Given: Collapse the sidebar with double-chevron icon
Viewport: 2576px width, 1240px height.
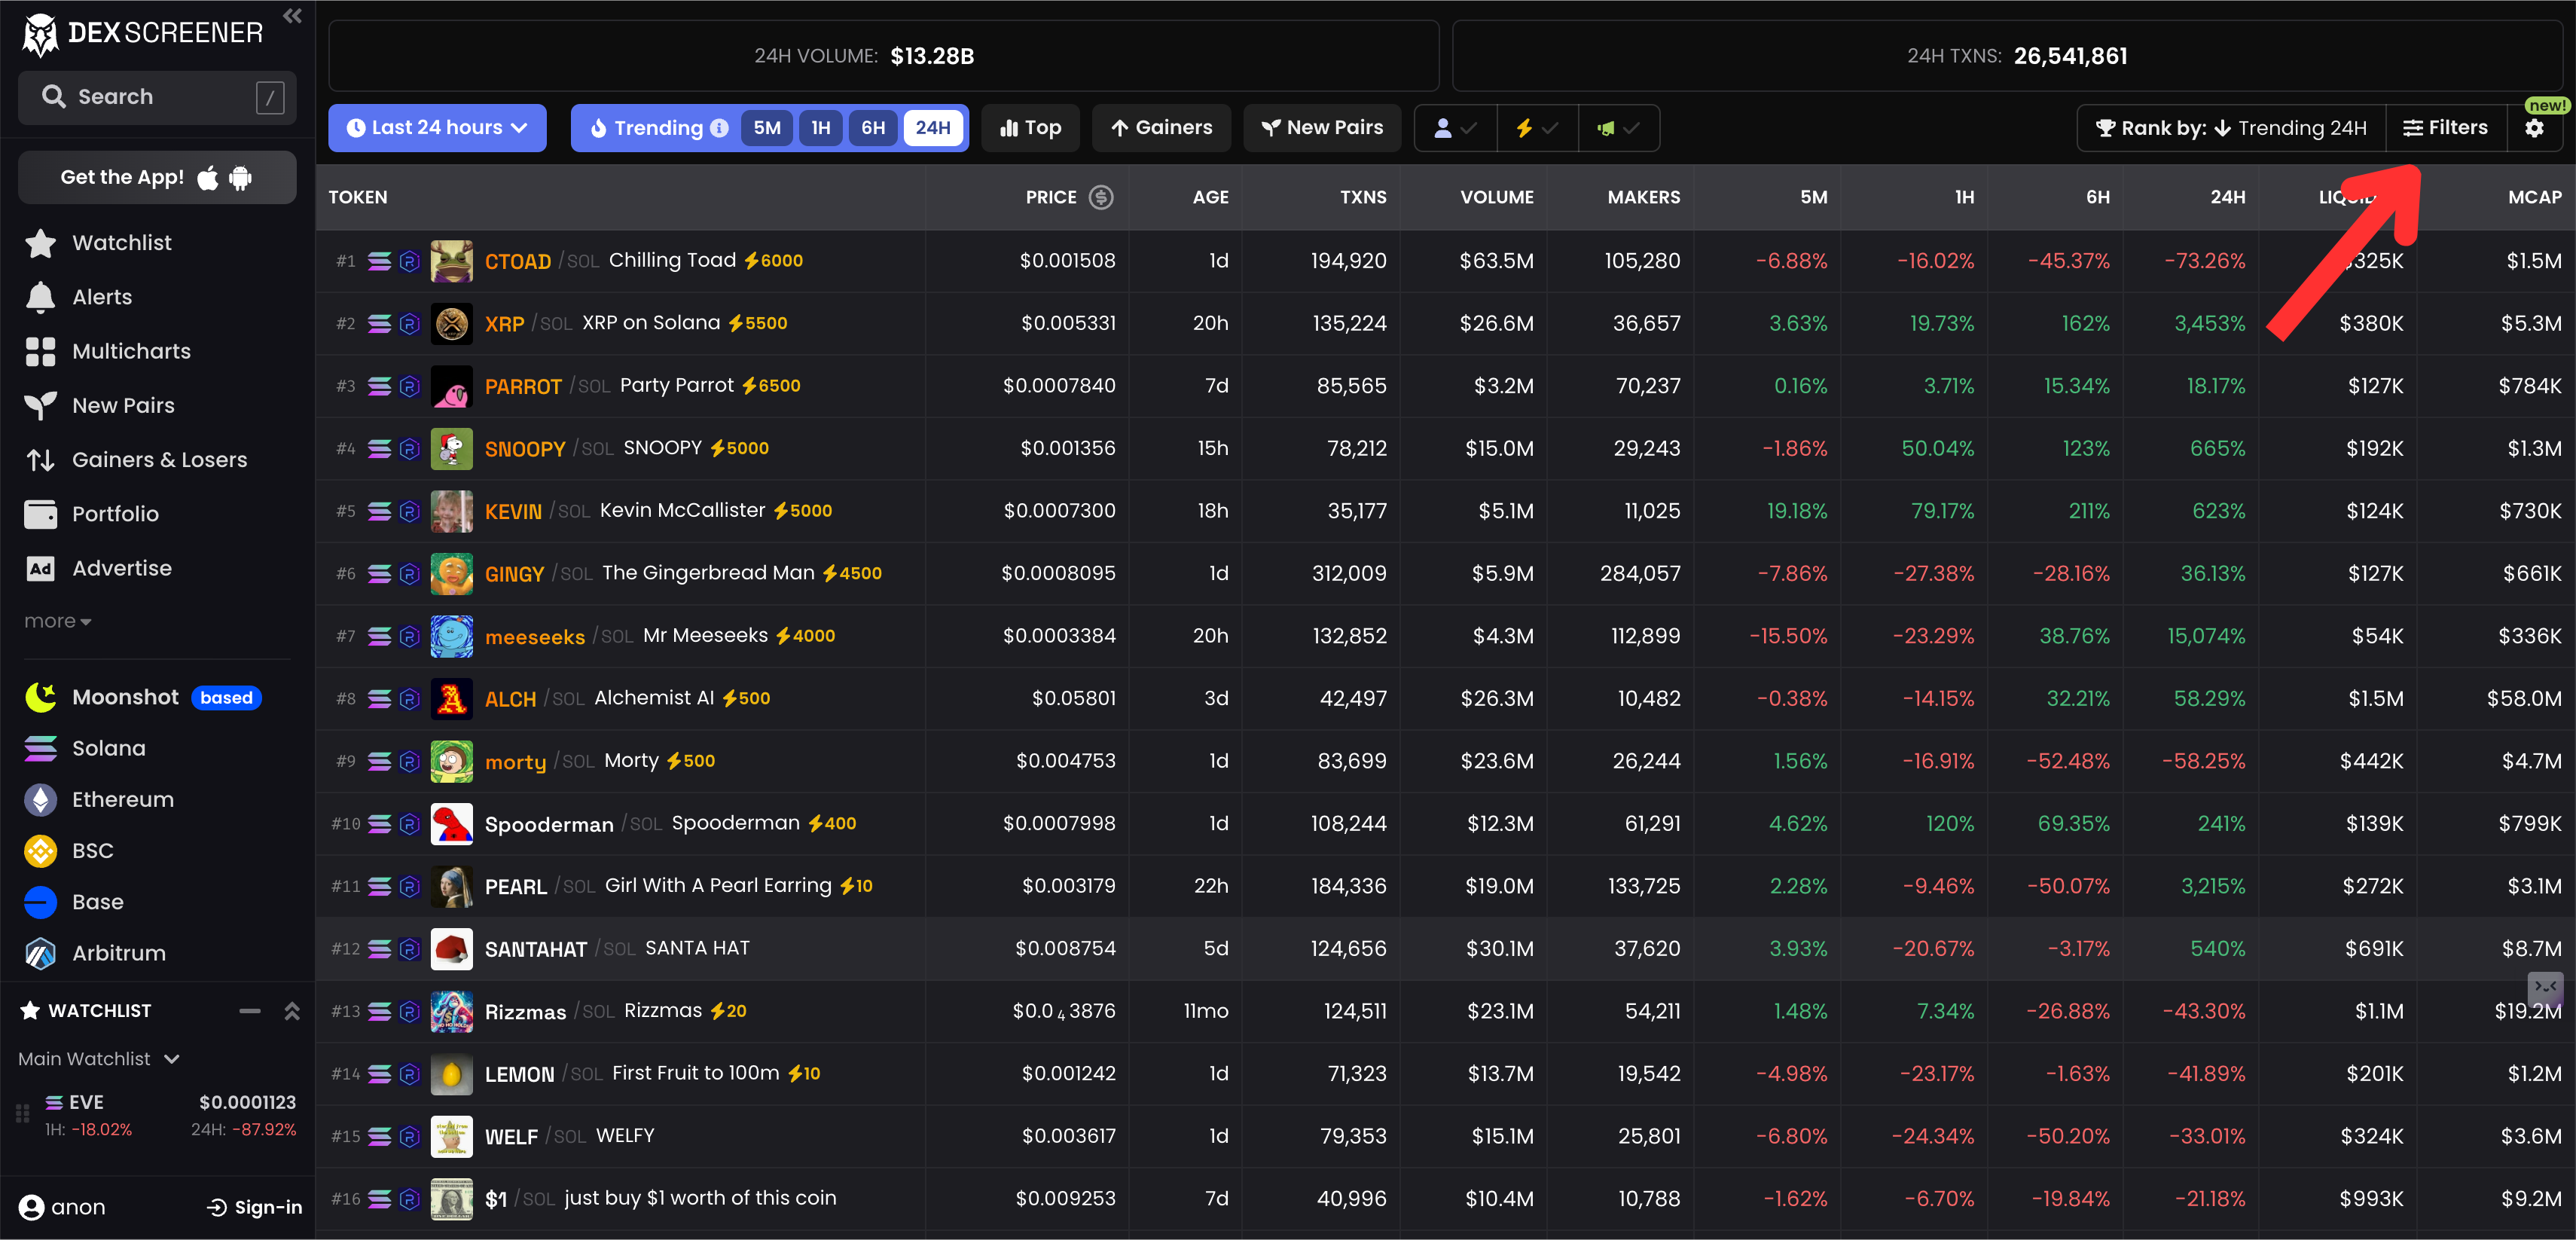Looking at the screenshot, I should (x=292, y=16).
